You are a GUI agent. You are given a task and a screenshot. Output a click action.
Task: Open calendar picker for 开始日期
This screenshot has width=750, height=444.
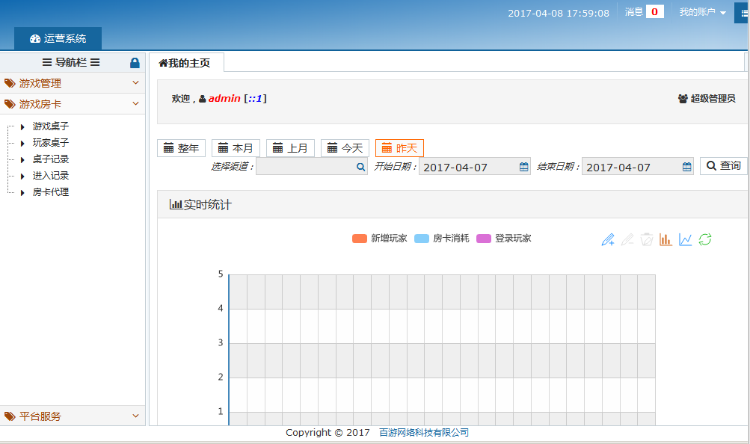(524, 167)
